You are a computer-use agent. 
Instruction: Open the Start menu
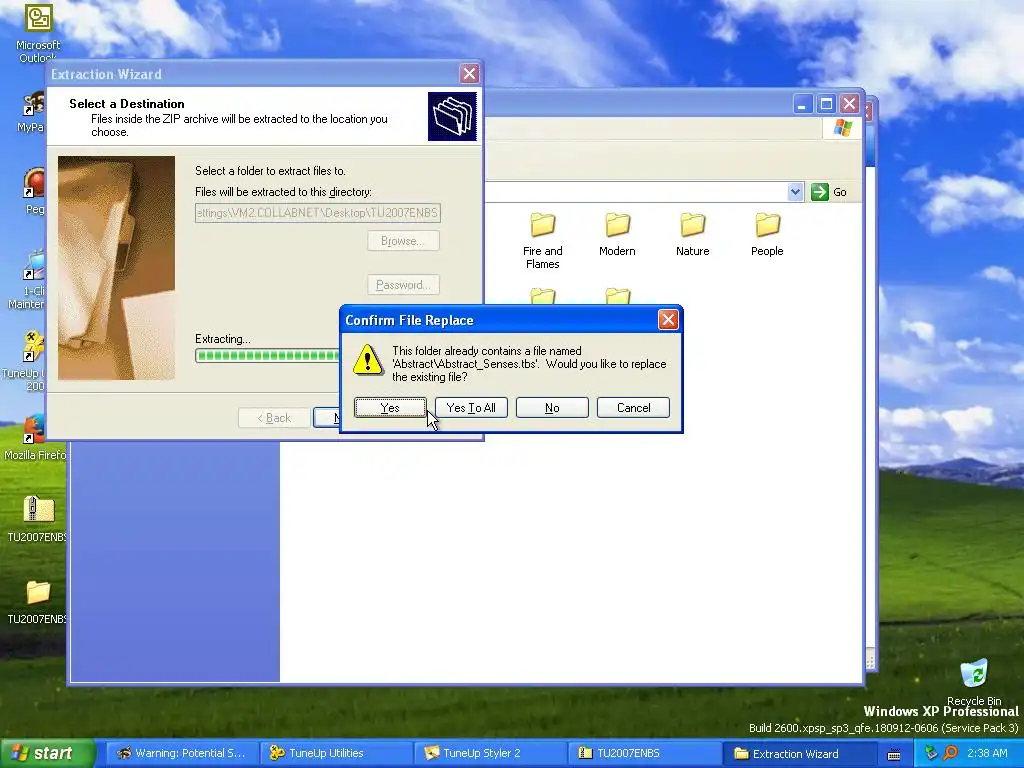coord(46,753)
